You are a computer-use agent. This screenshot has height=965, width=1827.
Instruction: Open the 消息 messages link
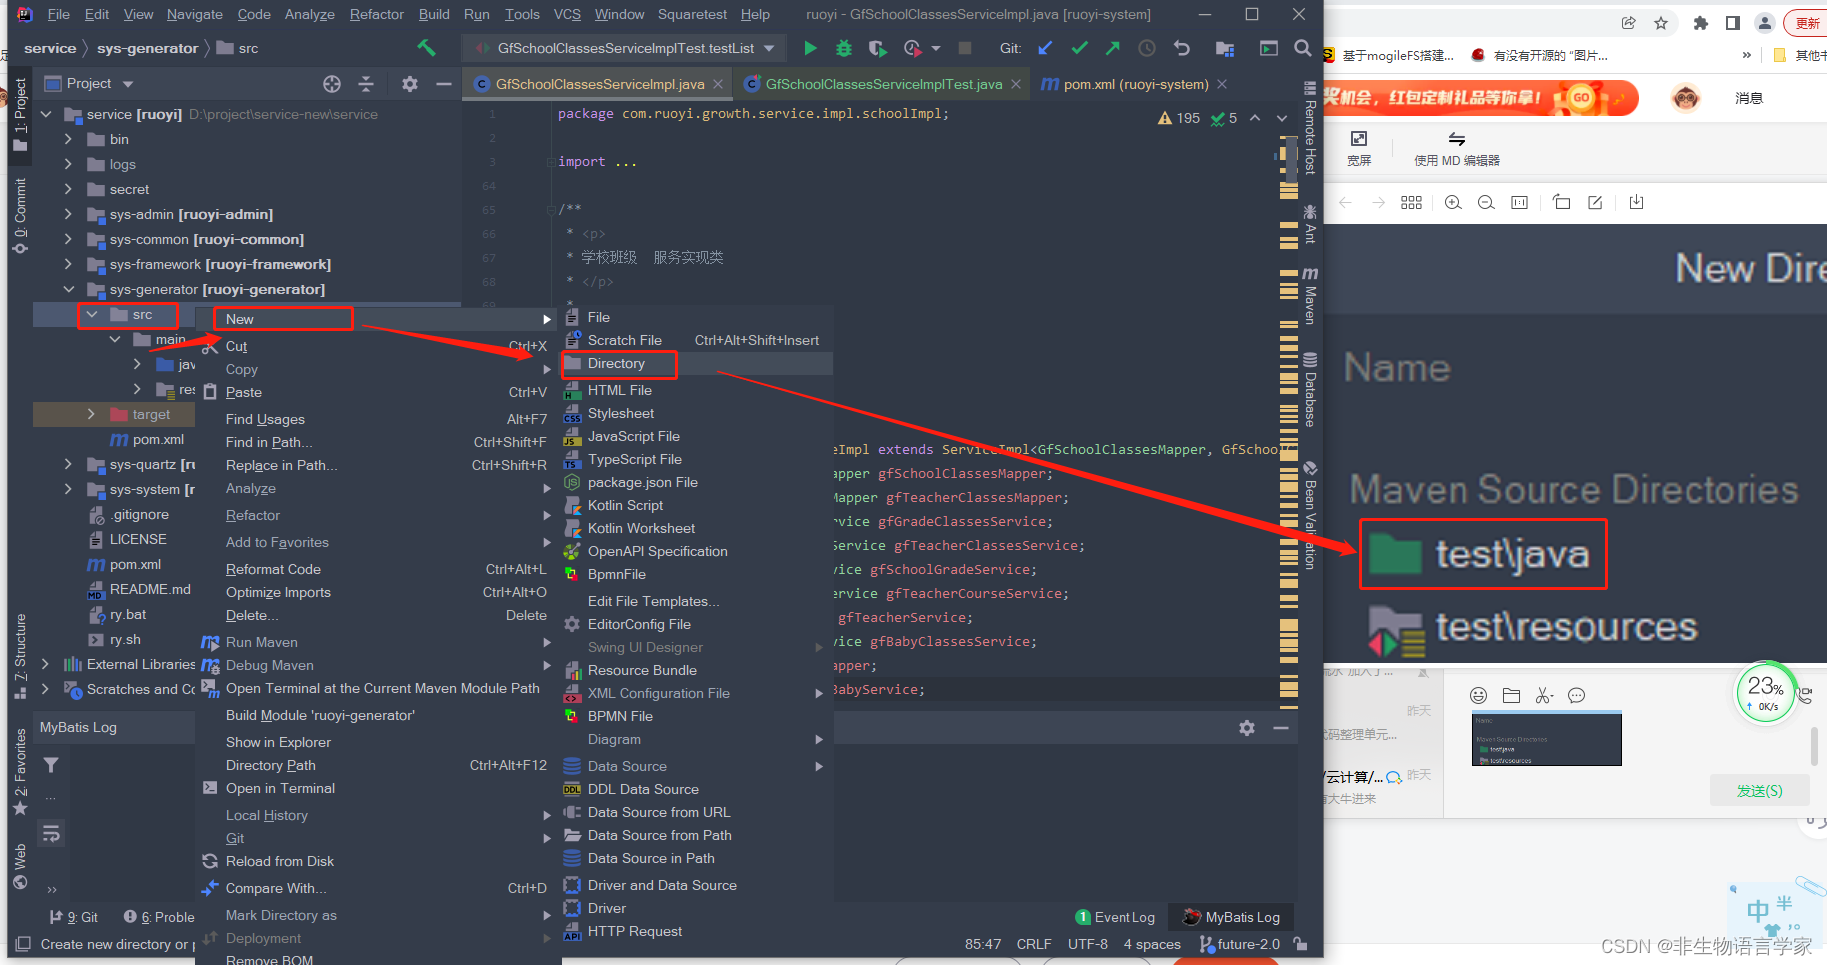pyautogui.click(x=1749, y=98)
